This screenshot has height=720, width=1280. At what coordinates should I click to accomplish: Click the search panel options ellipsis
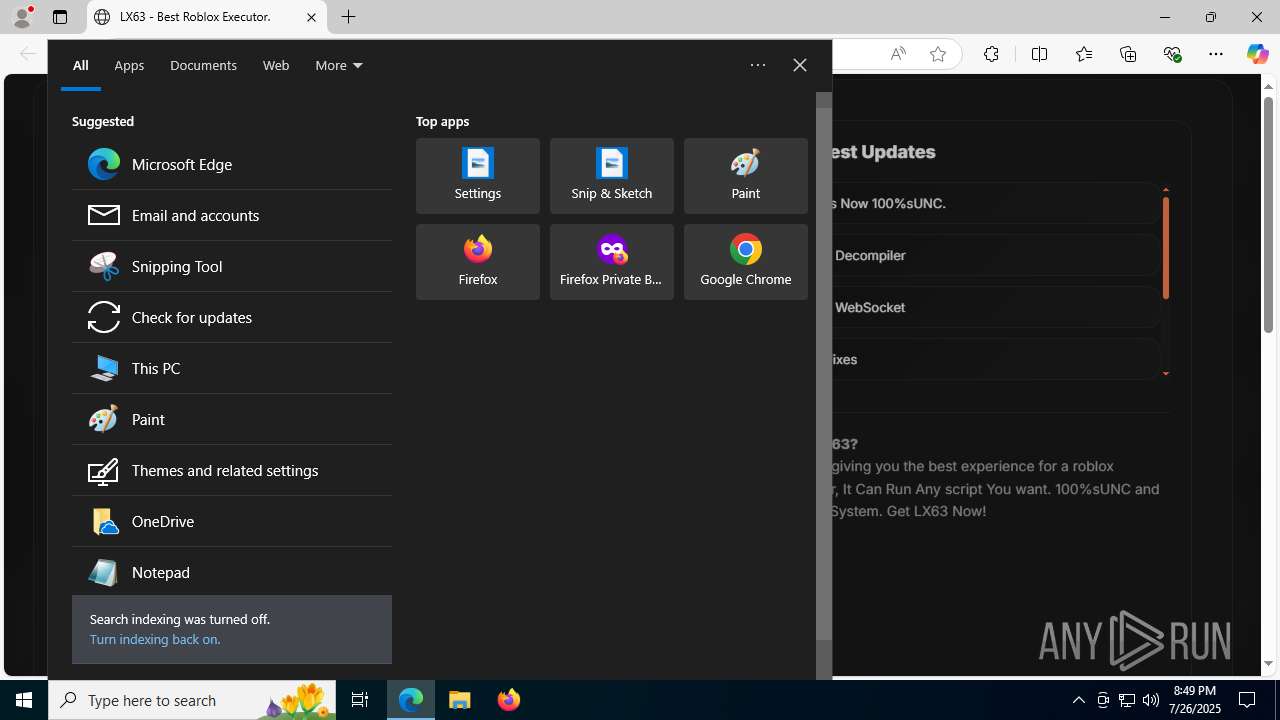[x=758, y=65]
